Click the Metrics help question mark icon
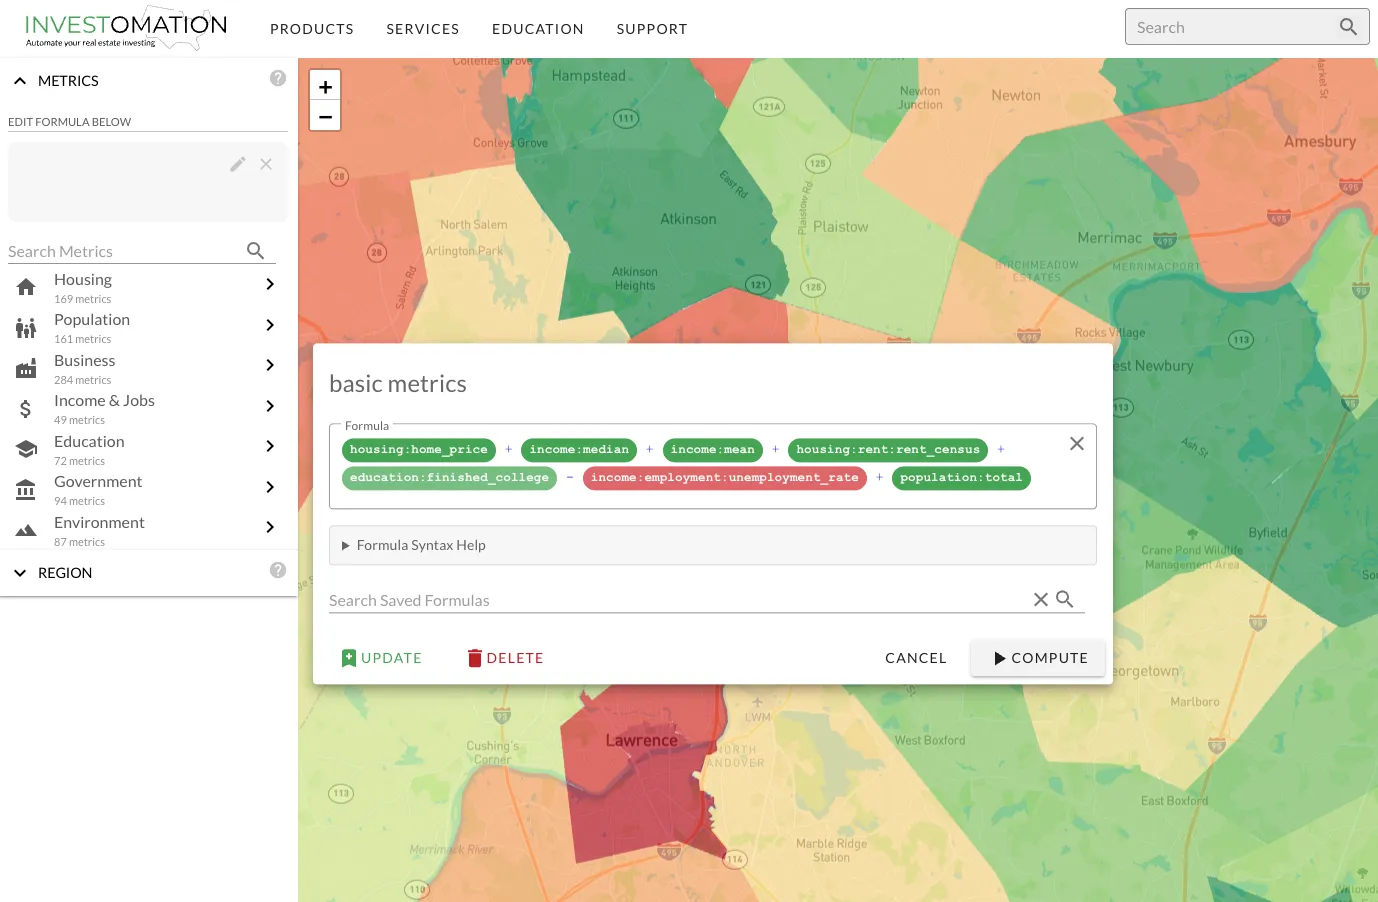The image size is (1378, 902). tap(278, 78)
